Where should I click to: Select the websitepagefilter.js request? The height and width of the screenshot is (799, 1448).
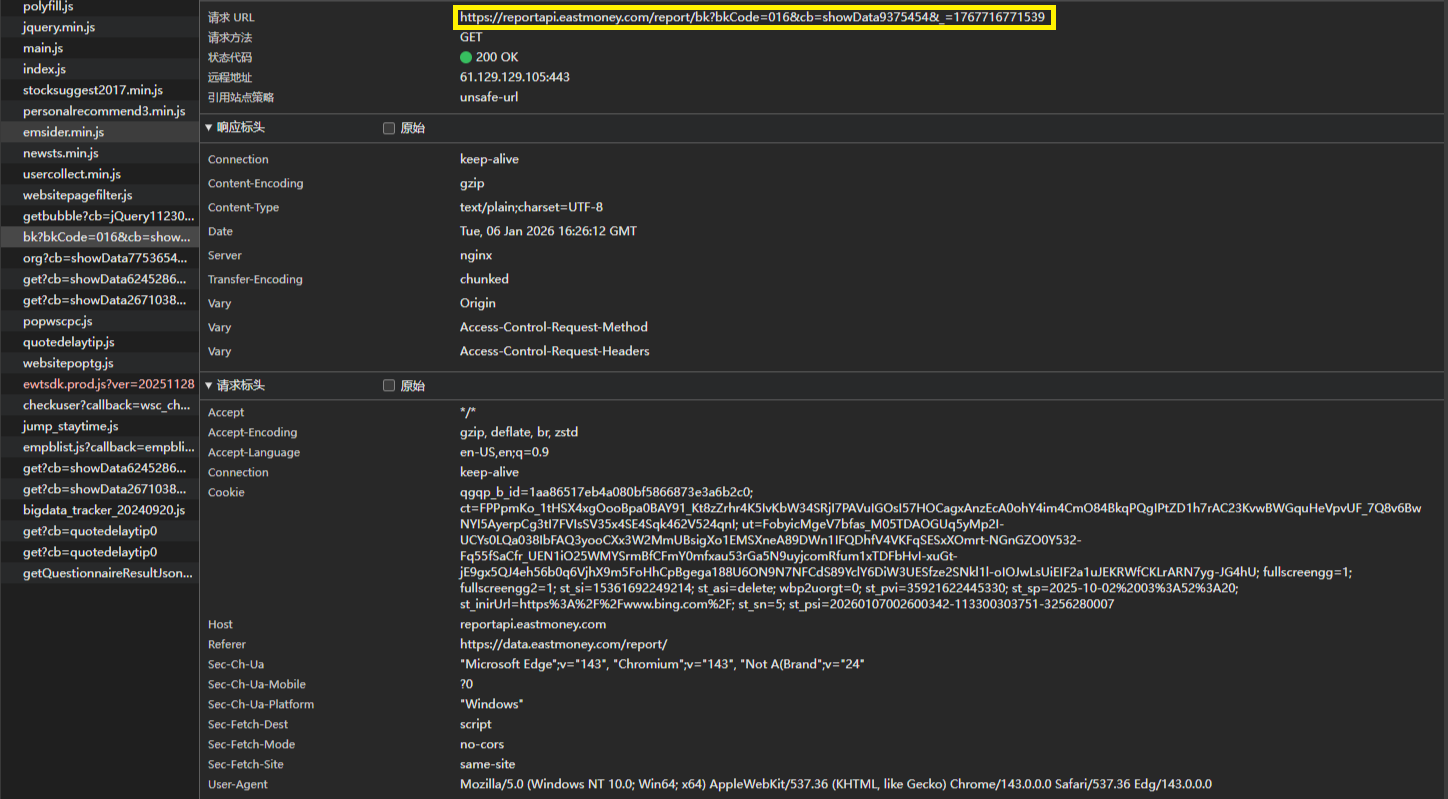[78, 195]
